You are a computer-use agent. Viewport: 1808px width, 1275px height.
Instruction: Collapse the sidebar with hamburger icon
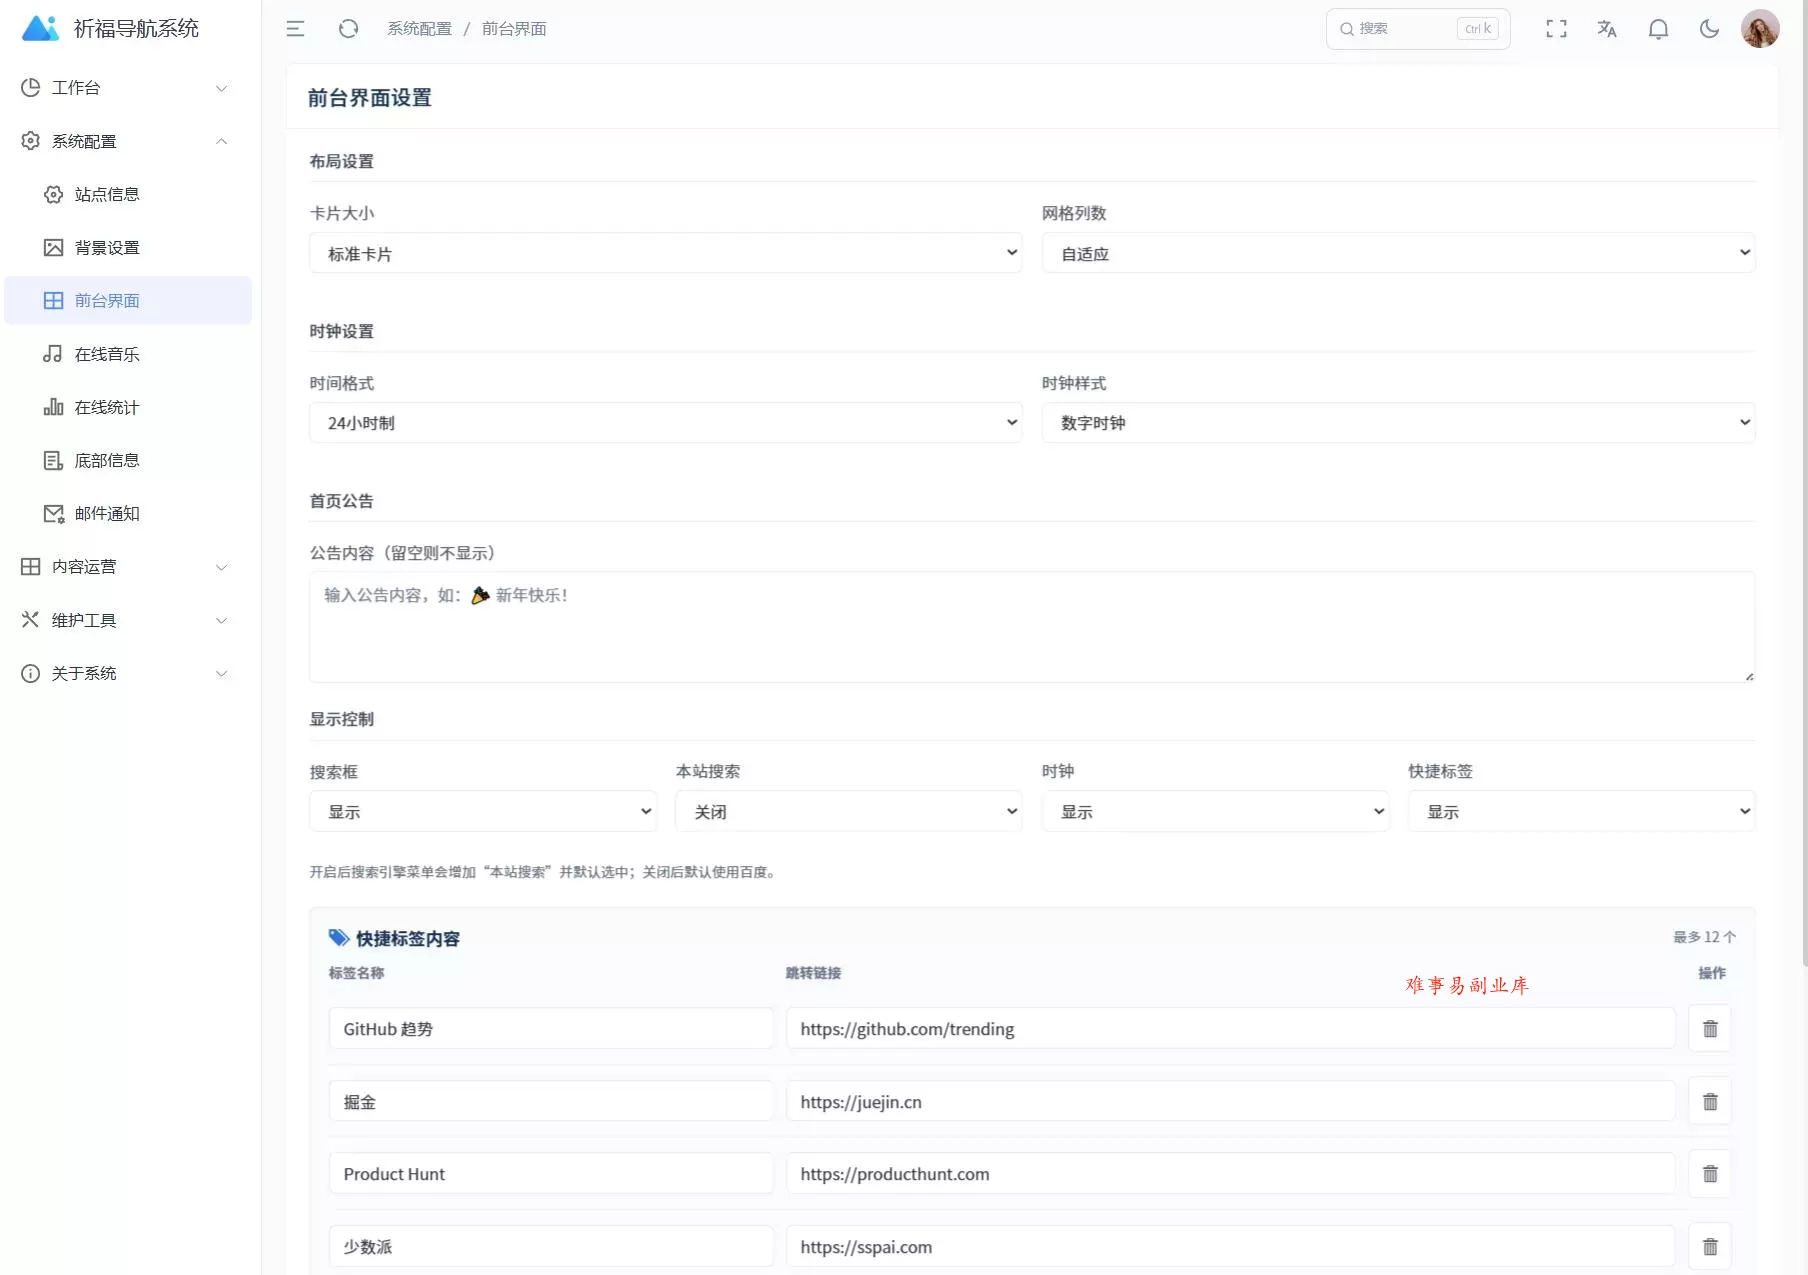[295, 29]
